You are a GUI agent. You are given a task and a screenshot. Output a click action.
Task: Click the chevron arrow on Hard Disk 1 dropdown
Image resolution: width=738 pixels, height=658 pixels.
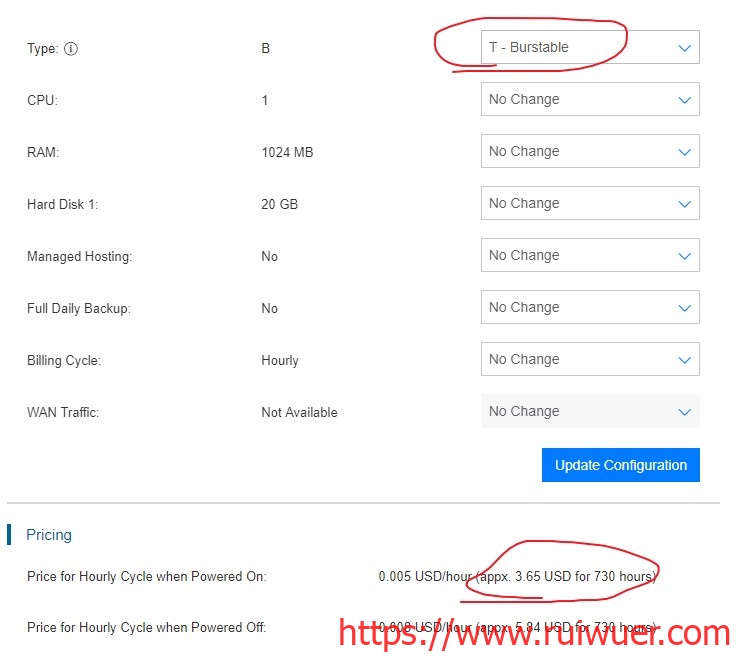pyautogui.click(x=684, y=204)
